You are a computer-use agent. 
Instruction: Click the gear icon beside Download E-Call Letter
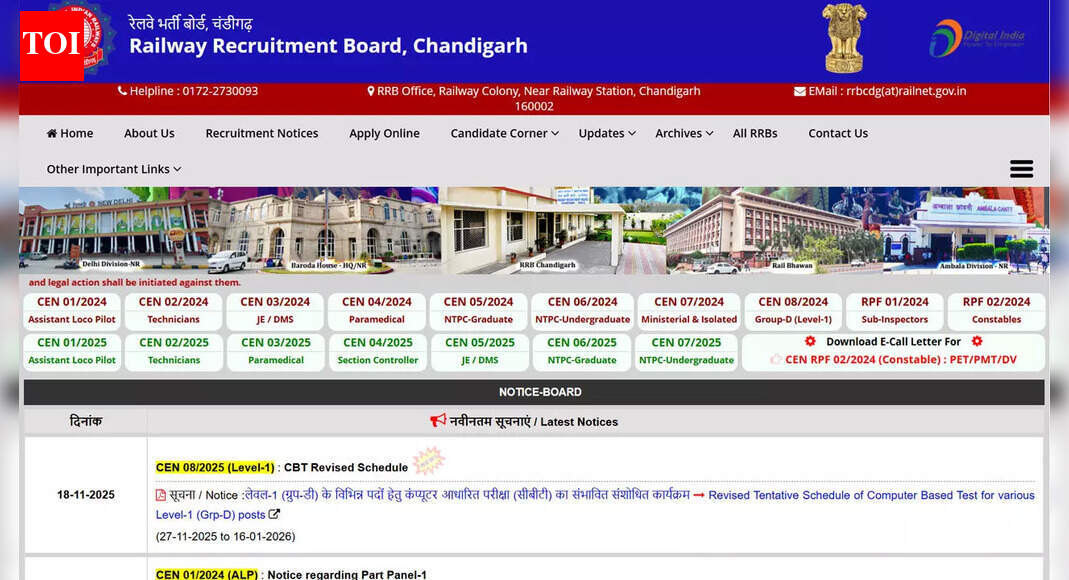click(x=811, y=341)
